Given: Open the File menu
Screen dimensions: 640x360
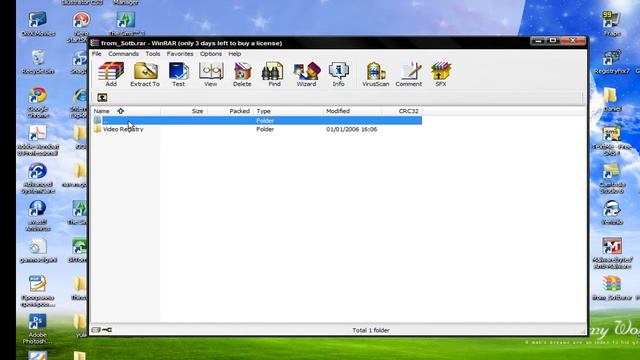Looking at the screenshot, I should (x=96, y=53).
